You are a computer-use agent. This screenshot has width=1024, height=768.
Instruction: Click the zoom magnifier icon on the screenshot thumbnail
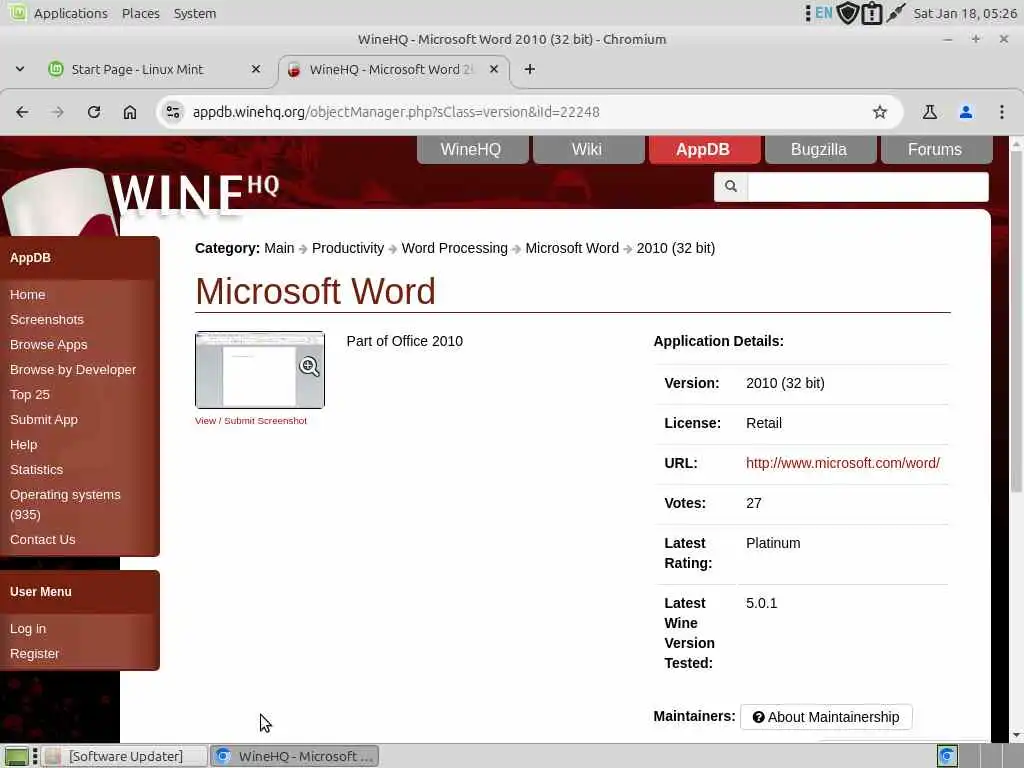coord(310,367)
